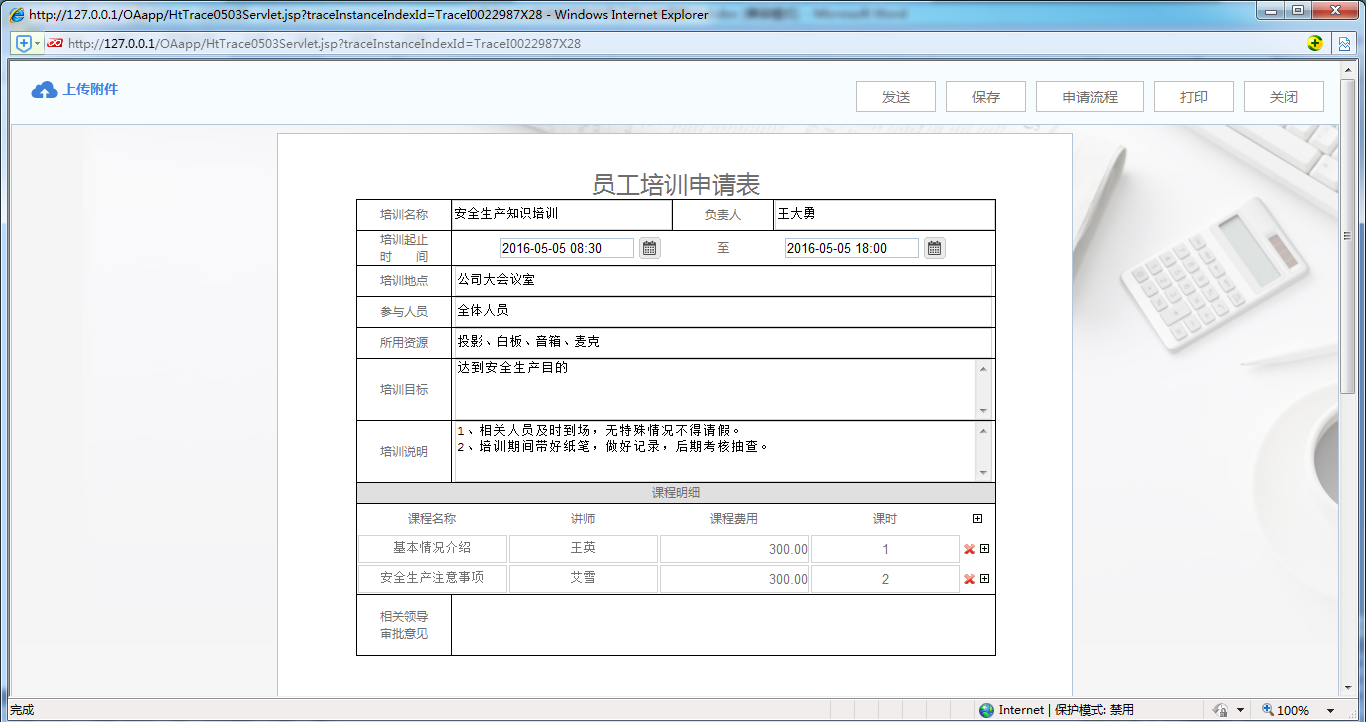
Task: Delete the 基本情况介绍 course row
Action: point(968,548)
